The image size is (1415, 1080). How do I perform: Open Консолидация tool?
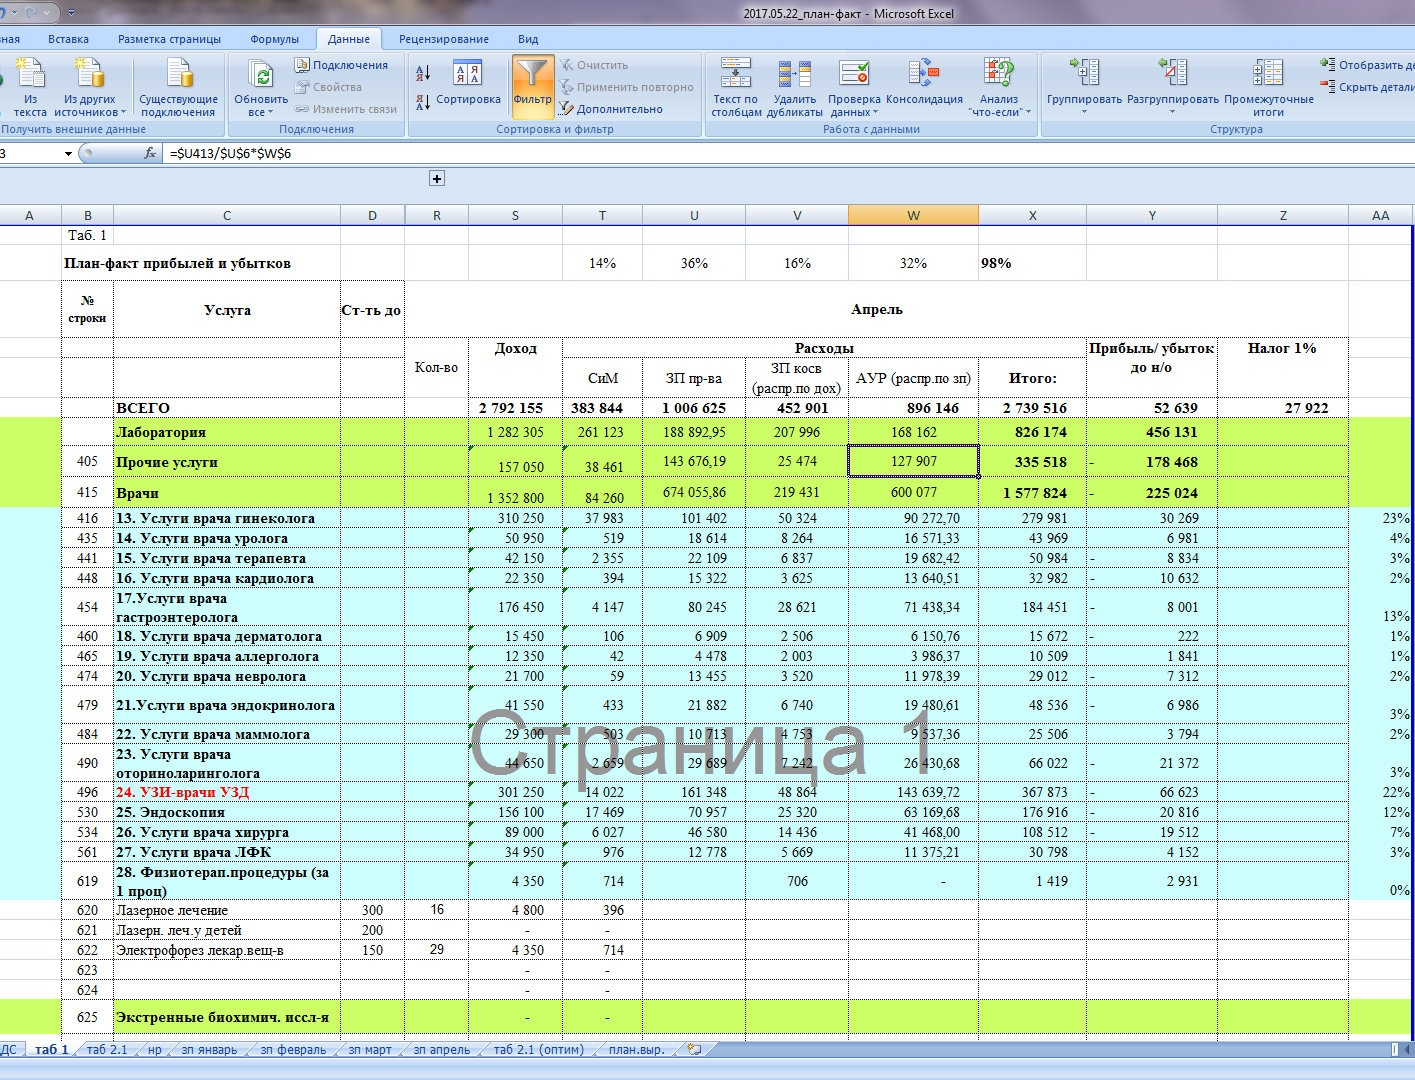(924, 82)
